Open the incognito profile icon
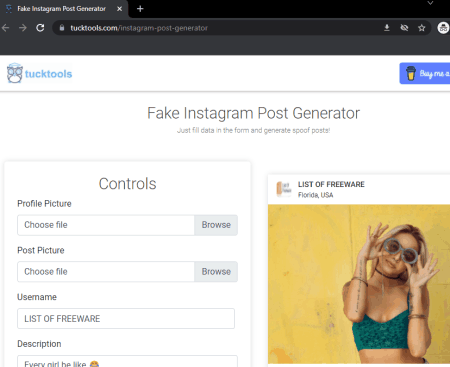This screenshot has width=450, height=367. 443,28
